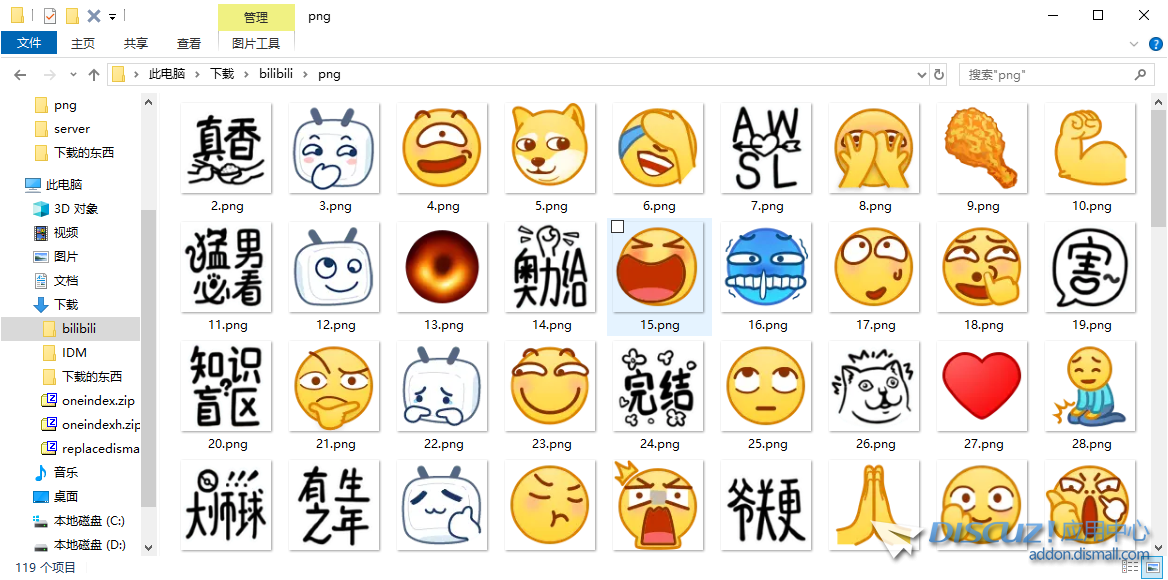Open Help via the blue question mark

point(1154,44)
